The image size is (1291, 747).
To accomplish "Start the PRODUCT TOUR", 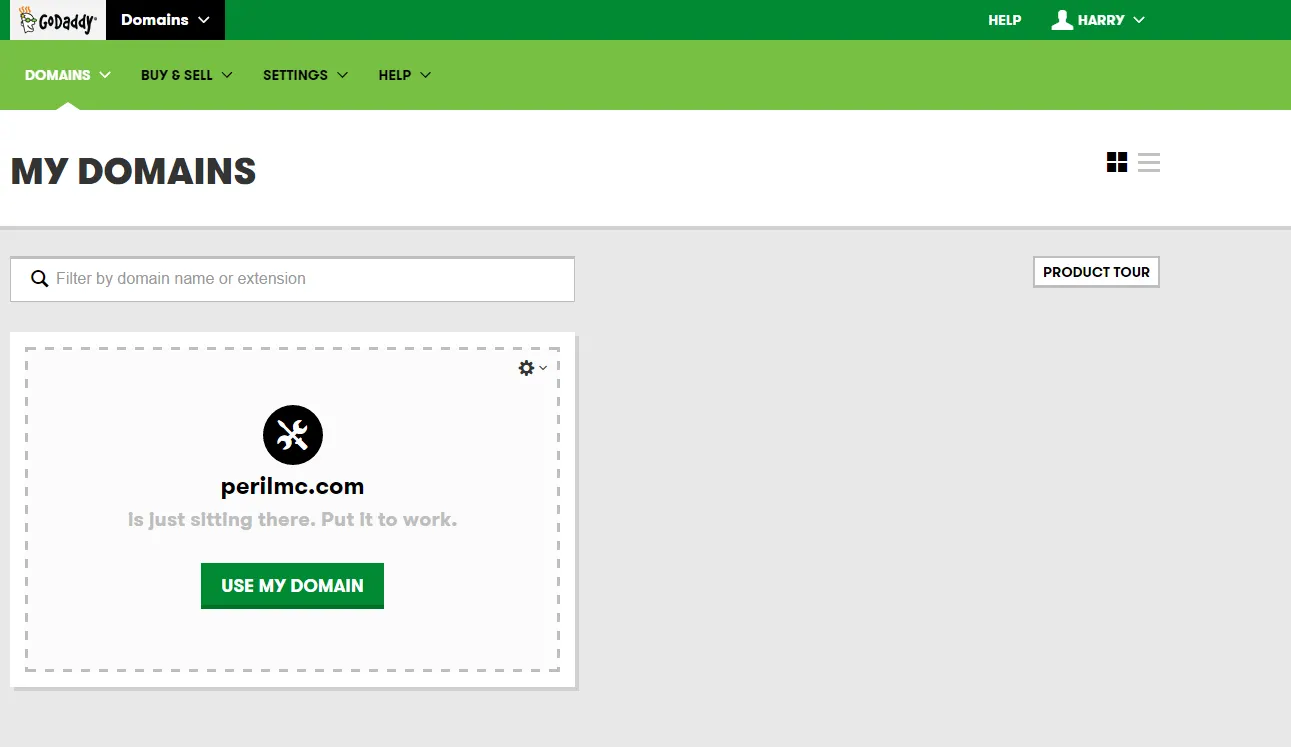I will (1096, 272).
